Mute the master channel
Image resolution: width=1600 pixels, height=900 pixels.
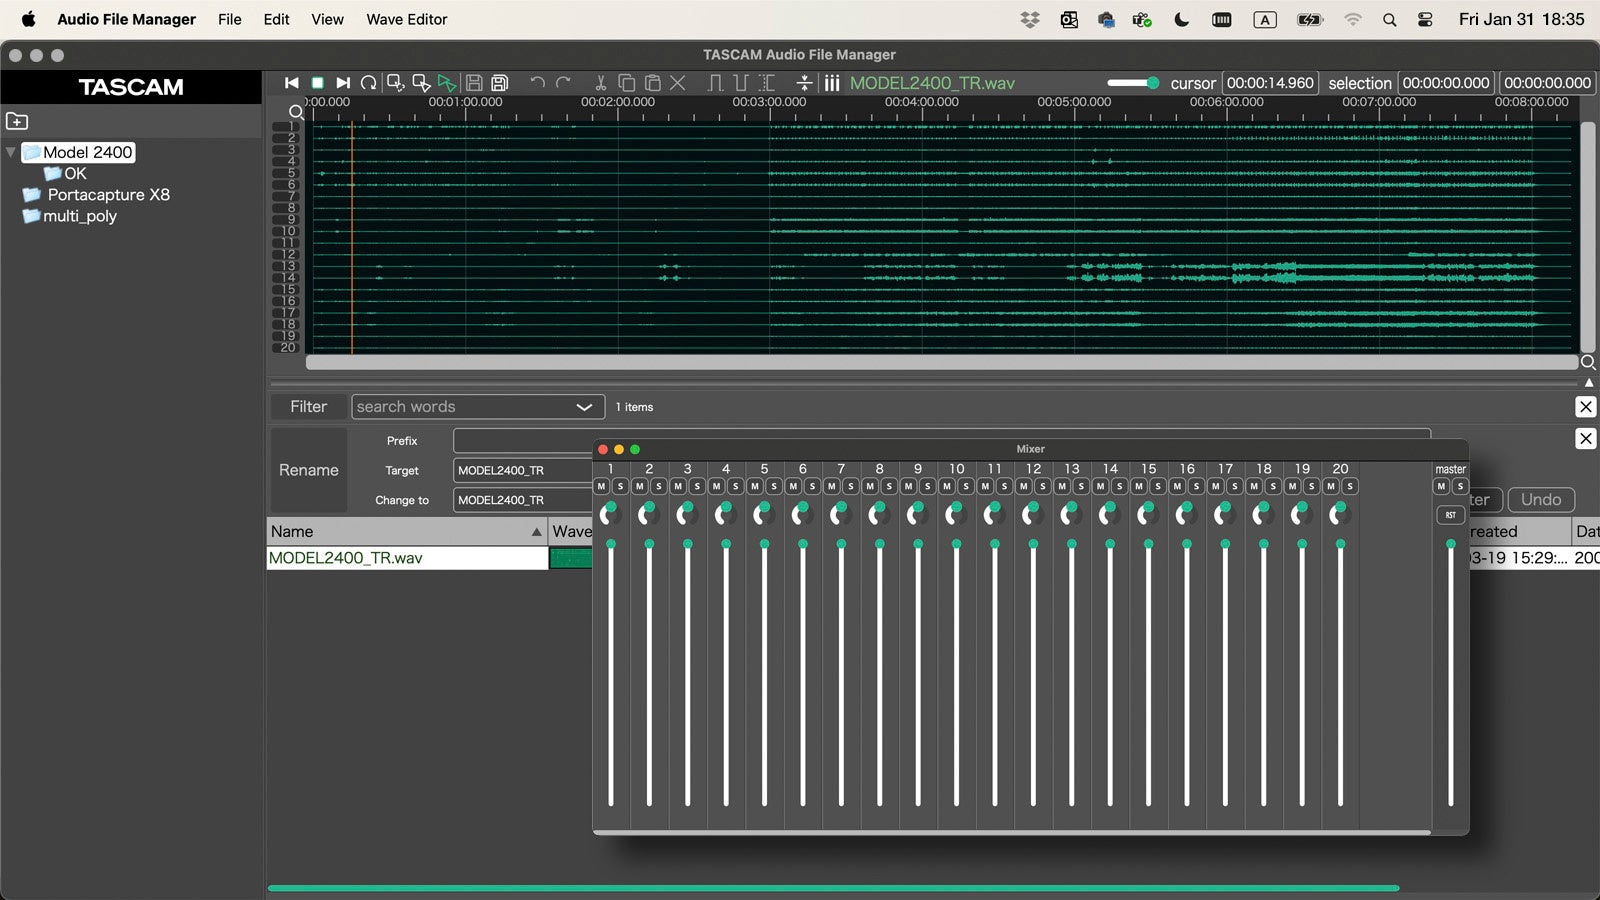coord(1441,487)
